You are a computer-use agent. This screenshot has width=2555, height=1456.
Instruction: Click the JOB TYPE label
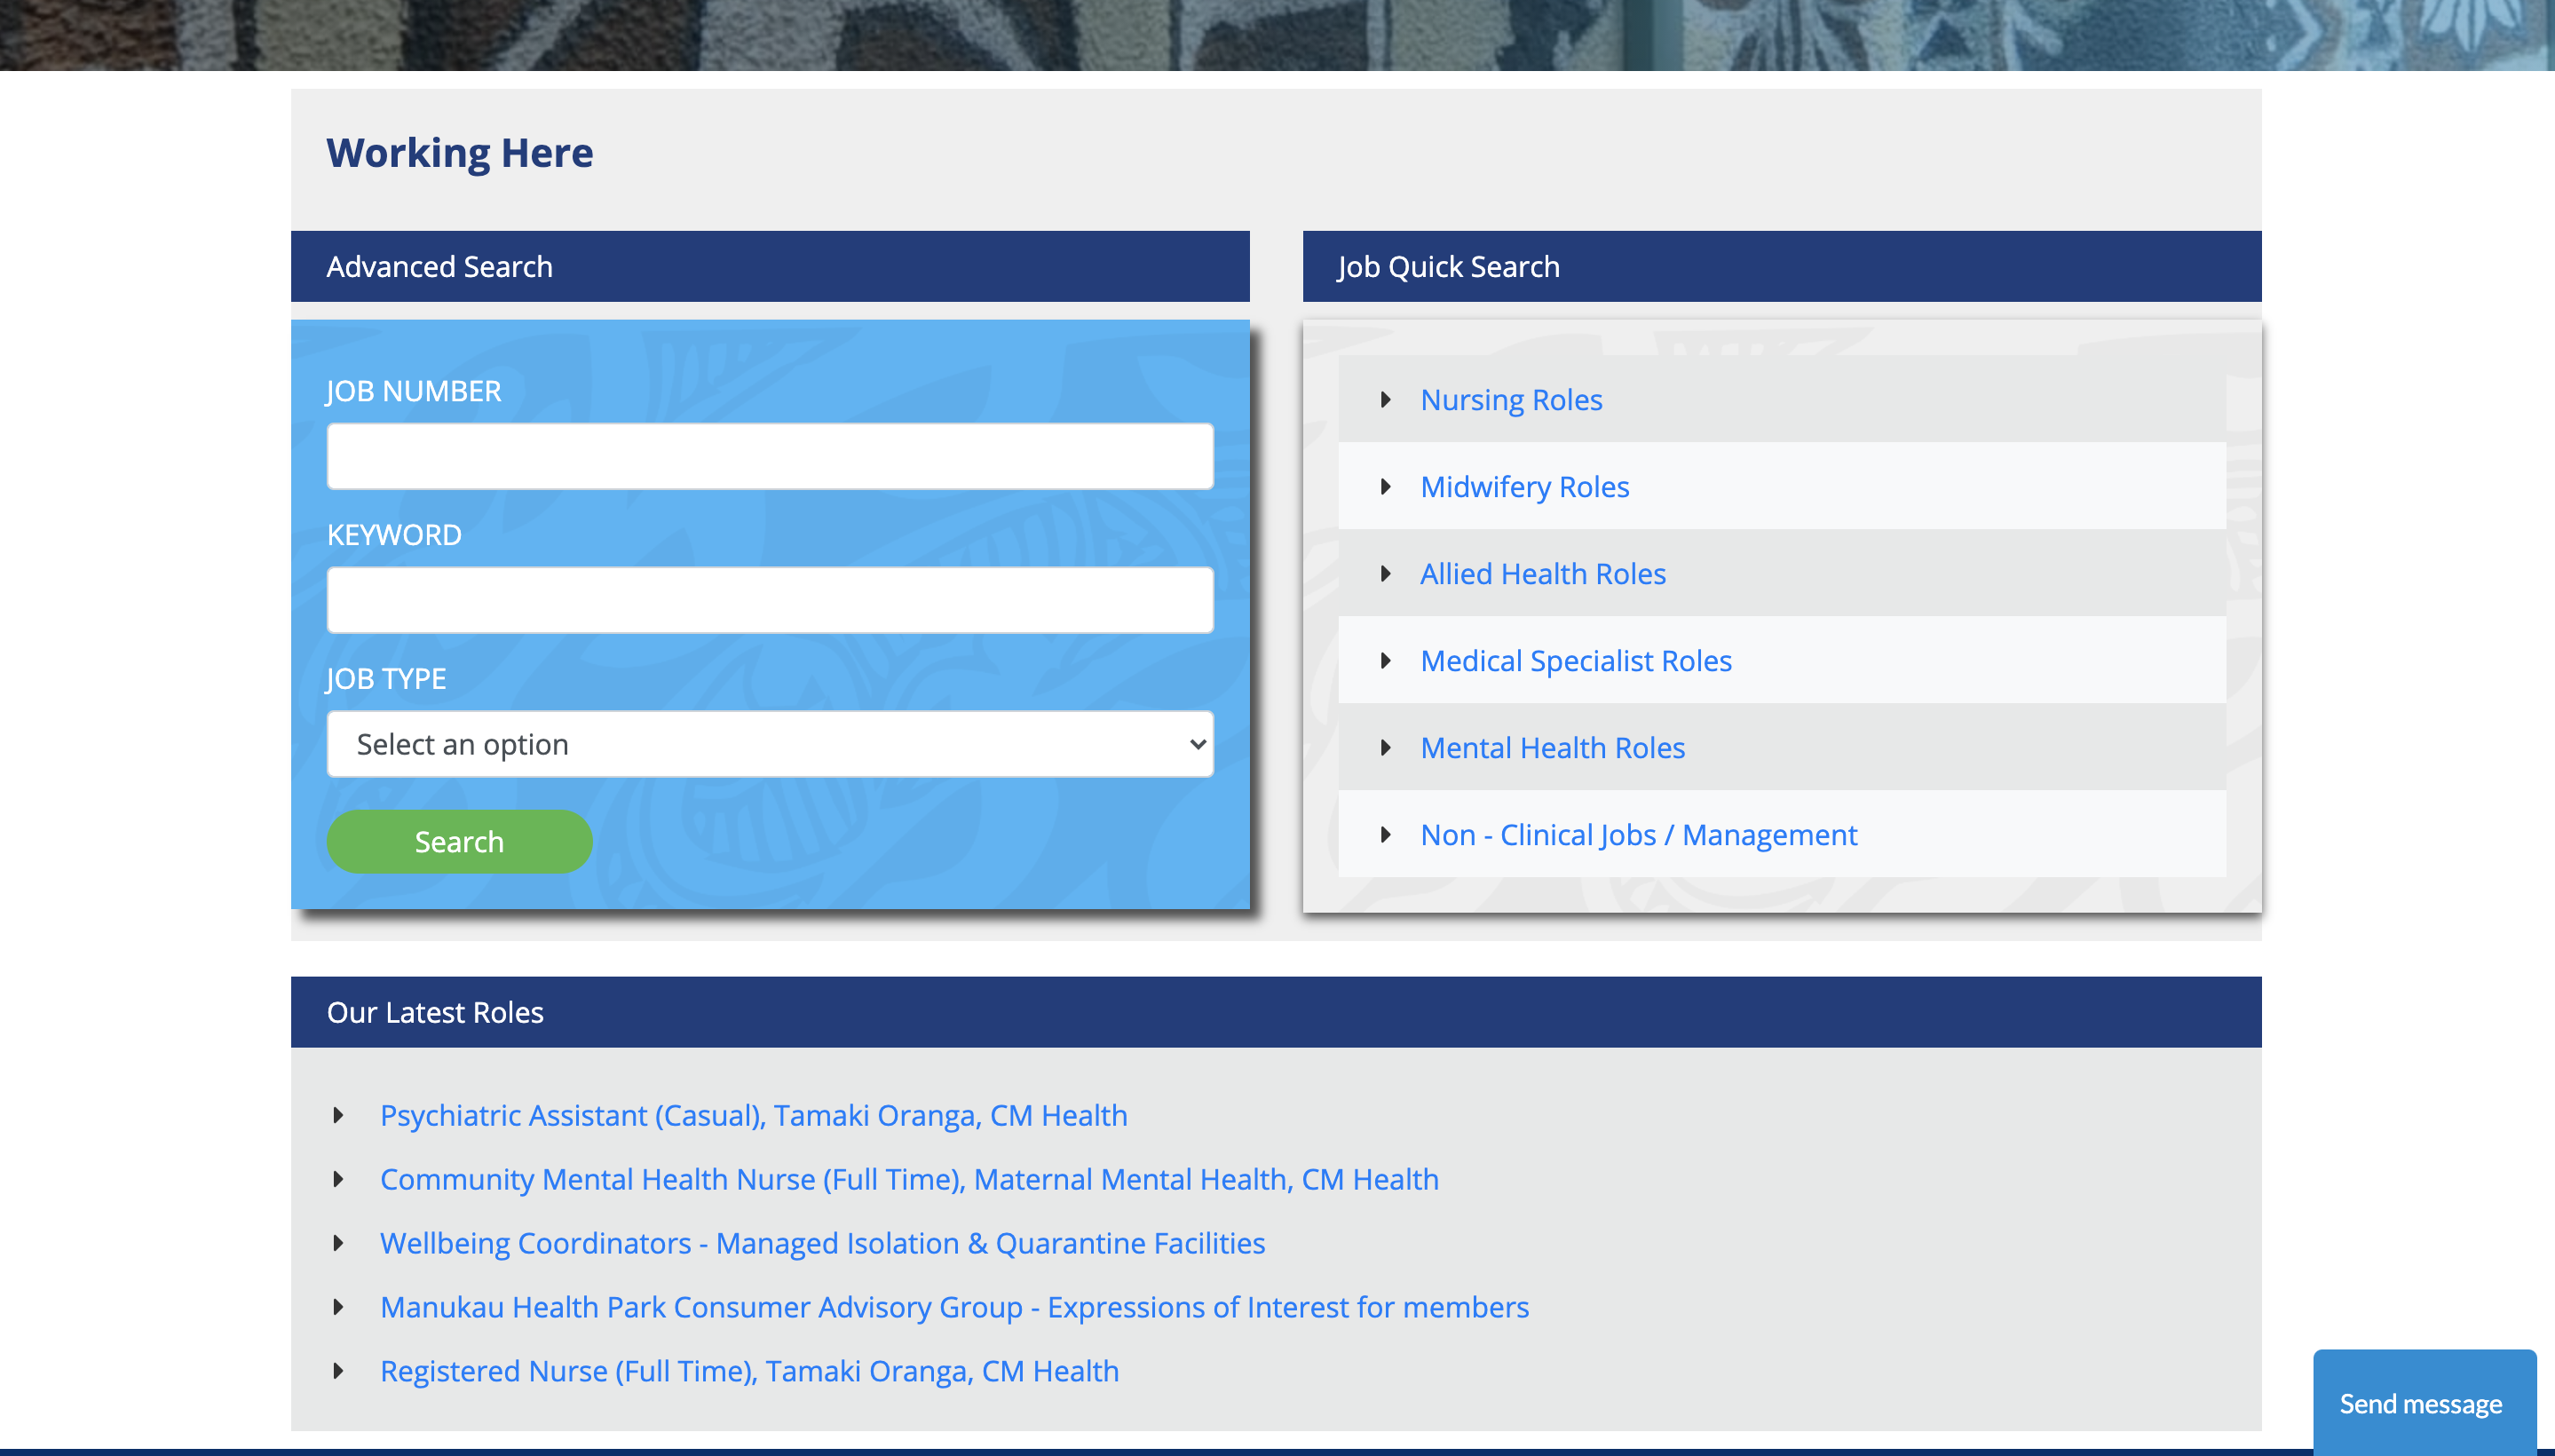point(386,679)
